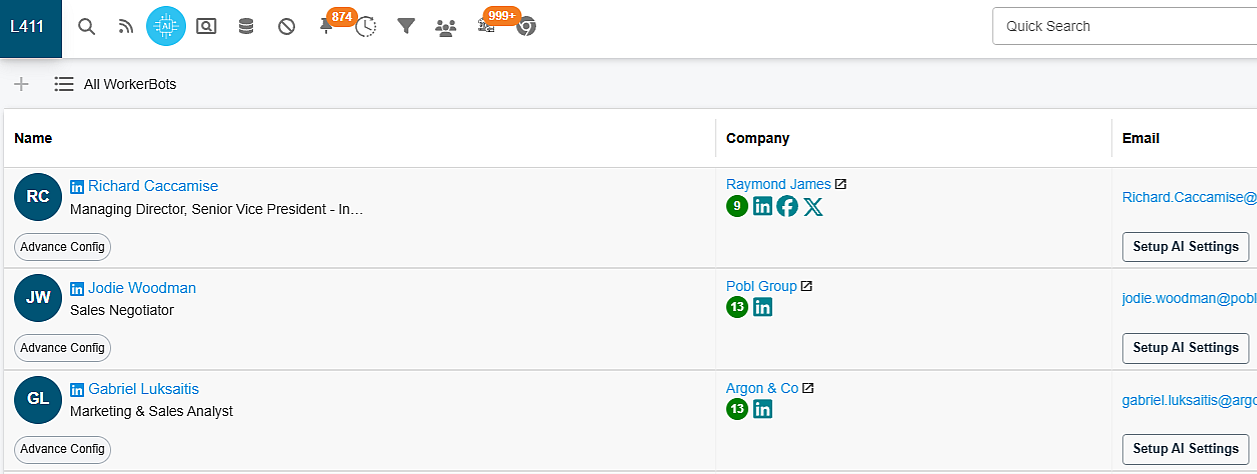Click the plus icon to add WorkerBot

tap(21, 84)
